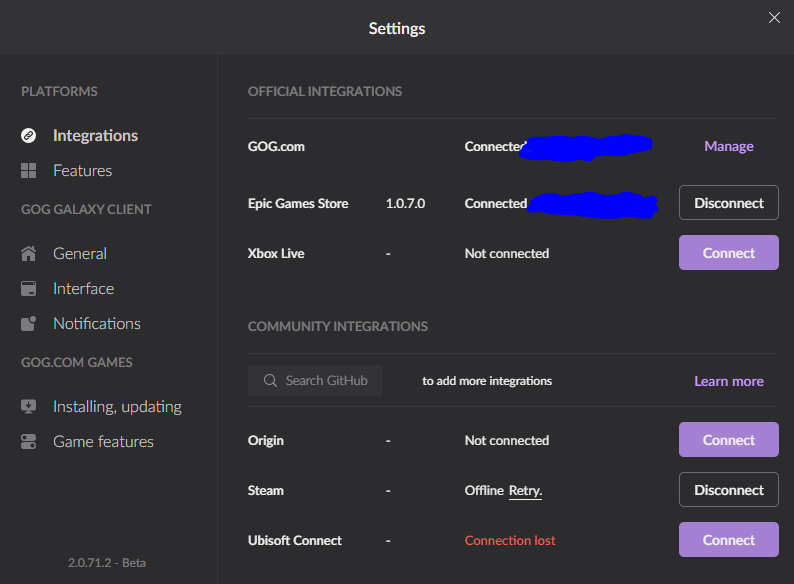
Task: Click the Xbox Live integration name
Action: [x=276, y=253]
